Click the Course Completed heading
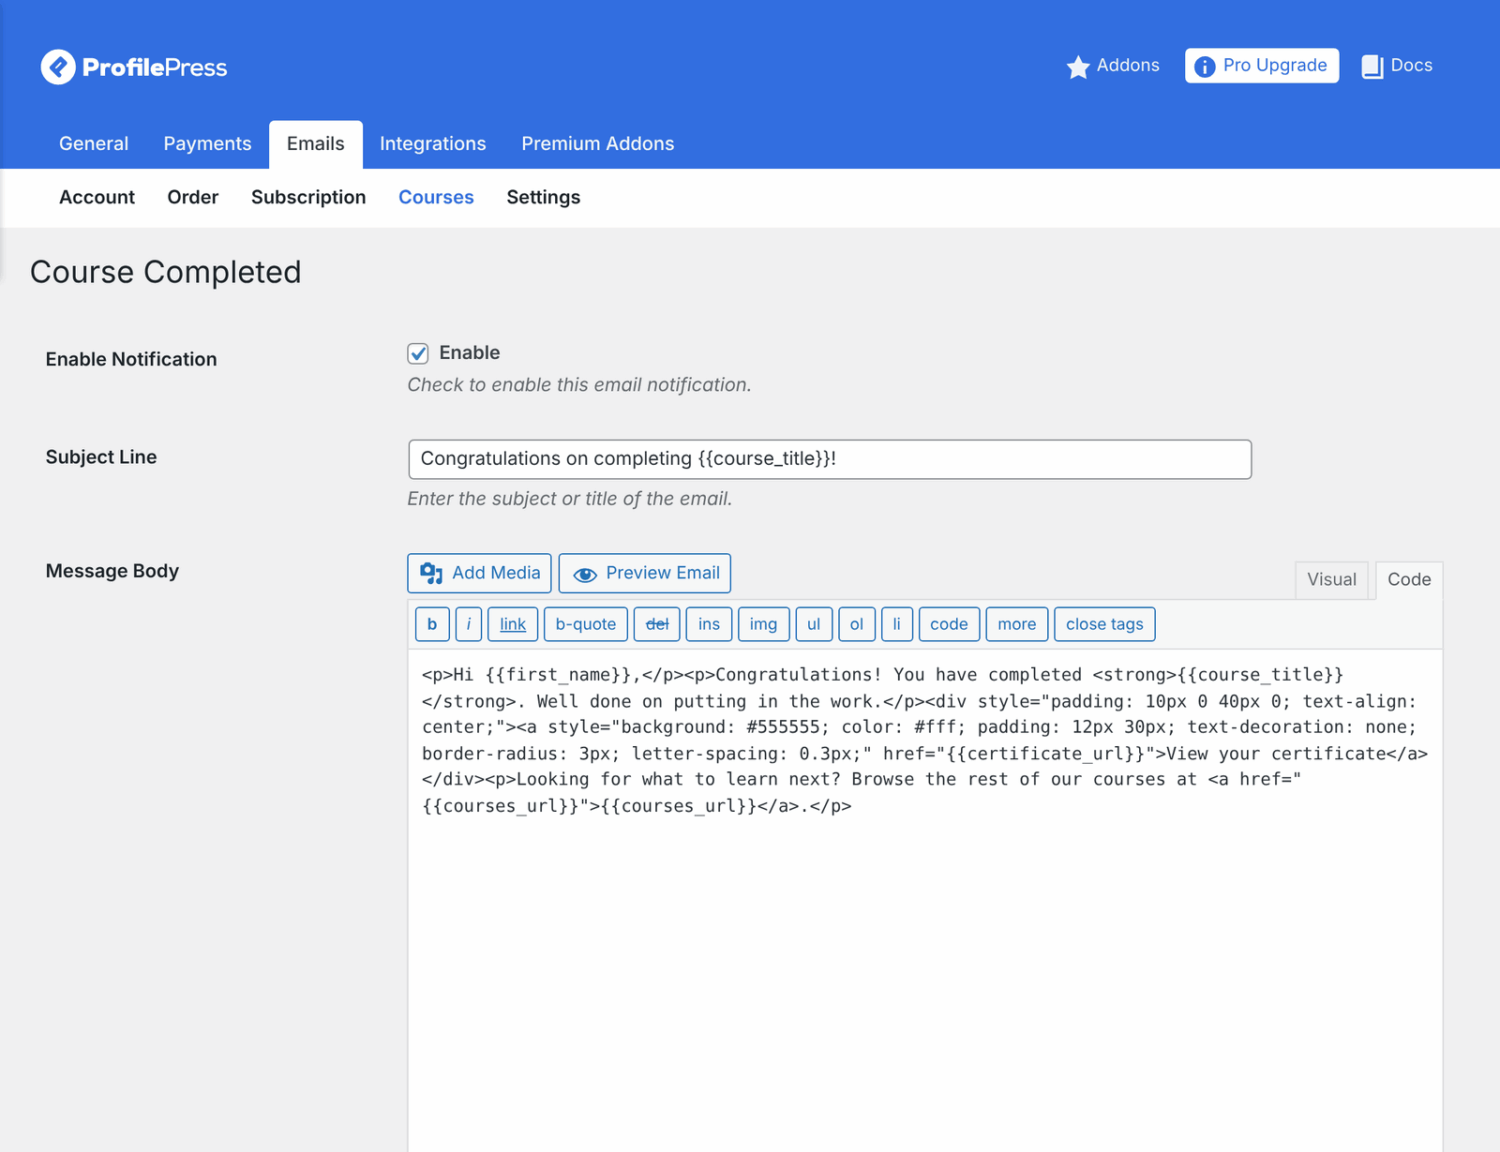Image resolution: width=1500 pixels, height=1152 pixels. 166,272
